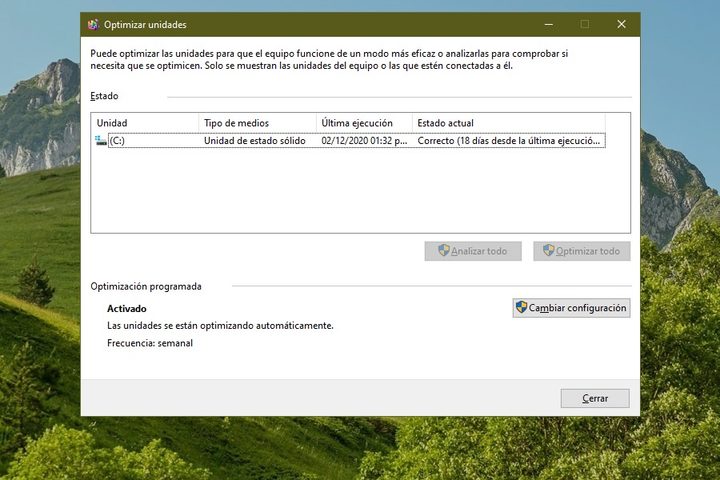Image resolution: width=720 pixels, height=480 pixels.
Task: Sort by the Última ejecución column header
Action: [365, 123]
